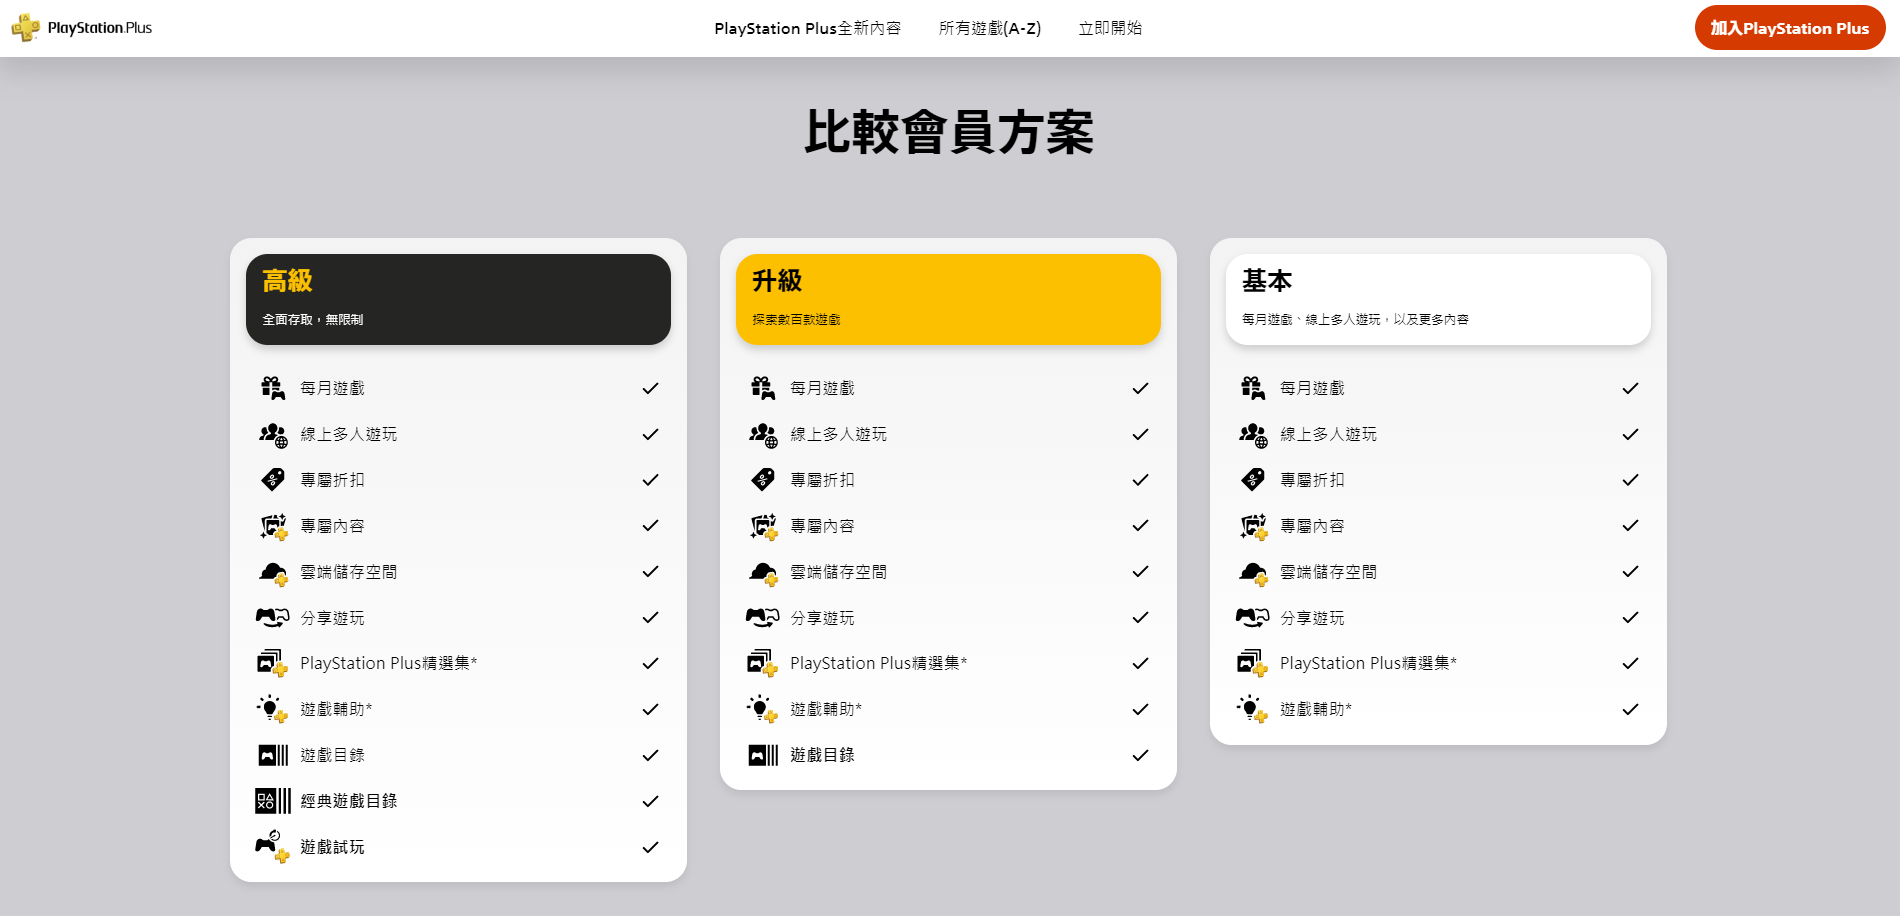Click 專屬折扣 tag icon in 升級 plan

[x=763, y=480]
